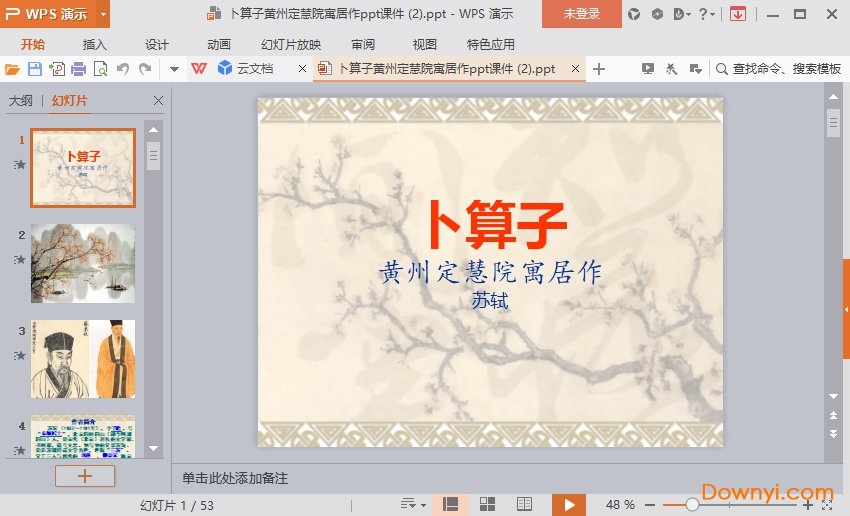Click the Open folder icon
Image resolution: width=850 pixels, height=516 pixels.
12,69
